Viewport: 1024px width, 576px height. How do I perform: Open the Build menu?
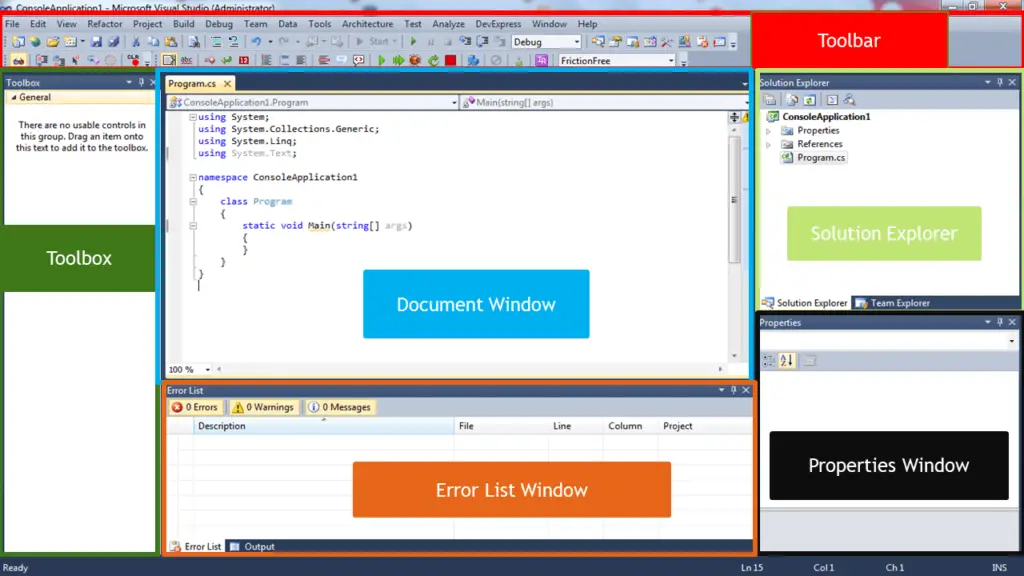click(184, 24)
